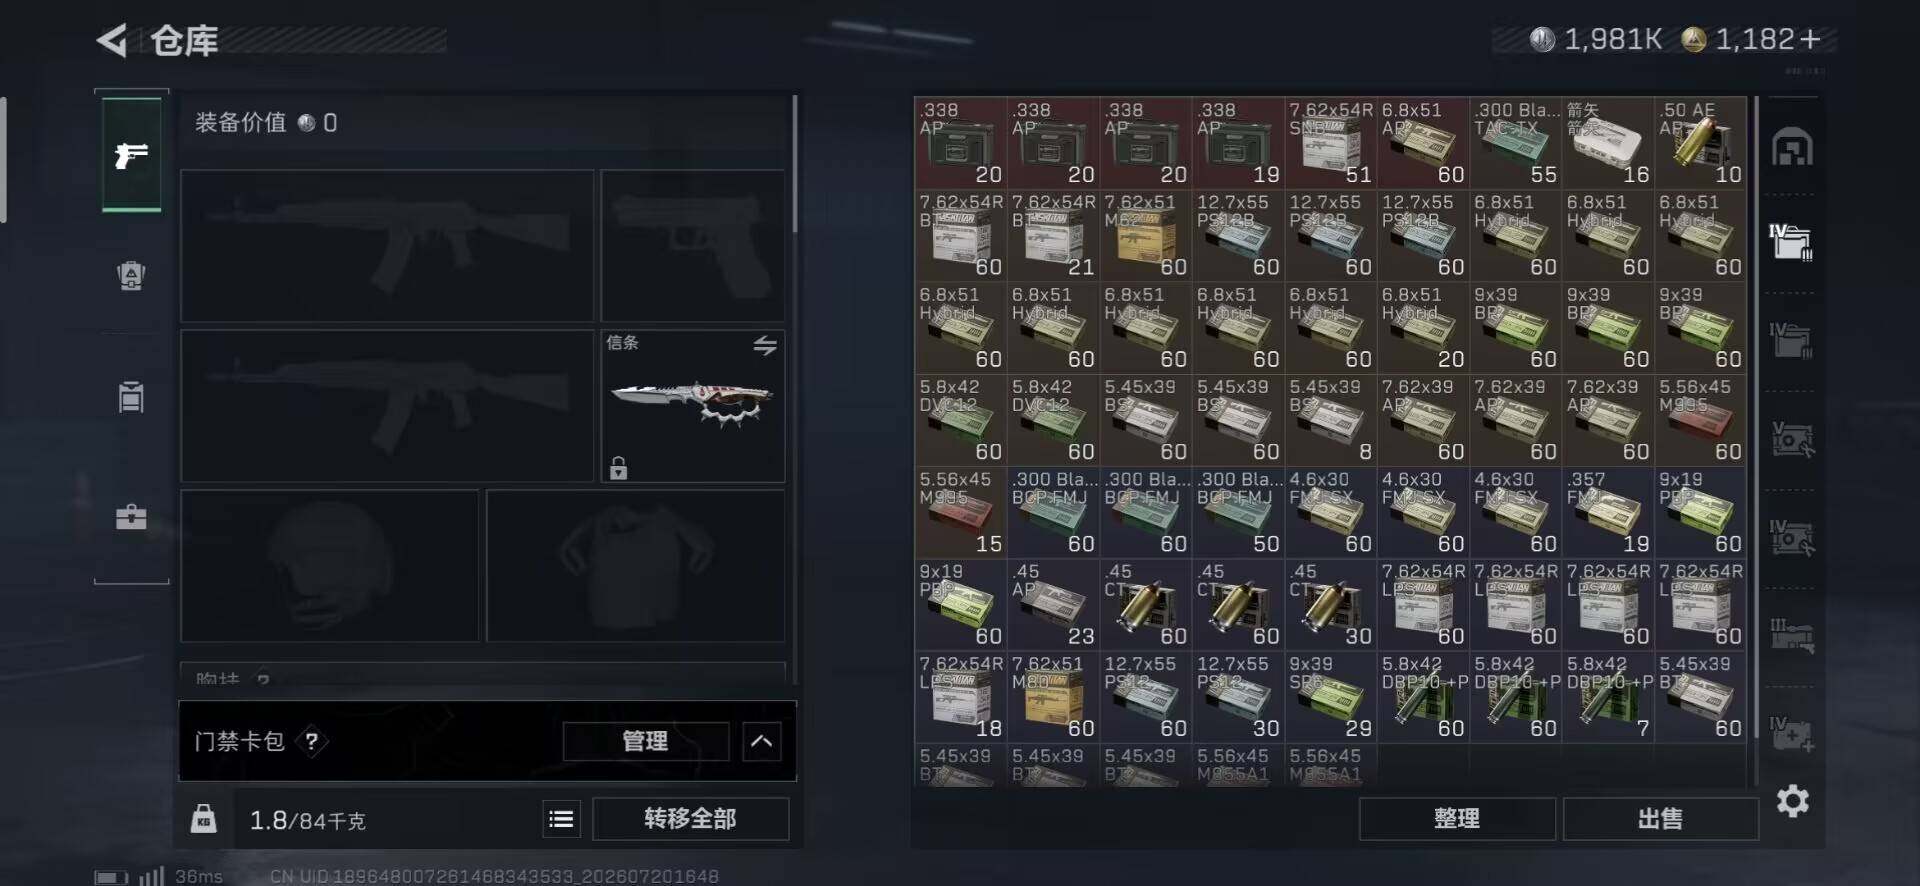Click the weight KG bag icon
The width and height of the screenshot is (1920, 886).
(204, 819)
